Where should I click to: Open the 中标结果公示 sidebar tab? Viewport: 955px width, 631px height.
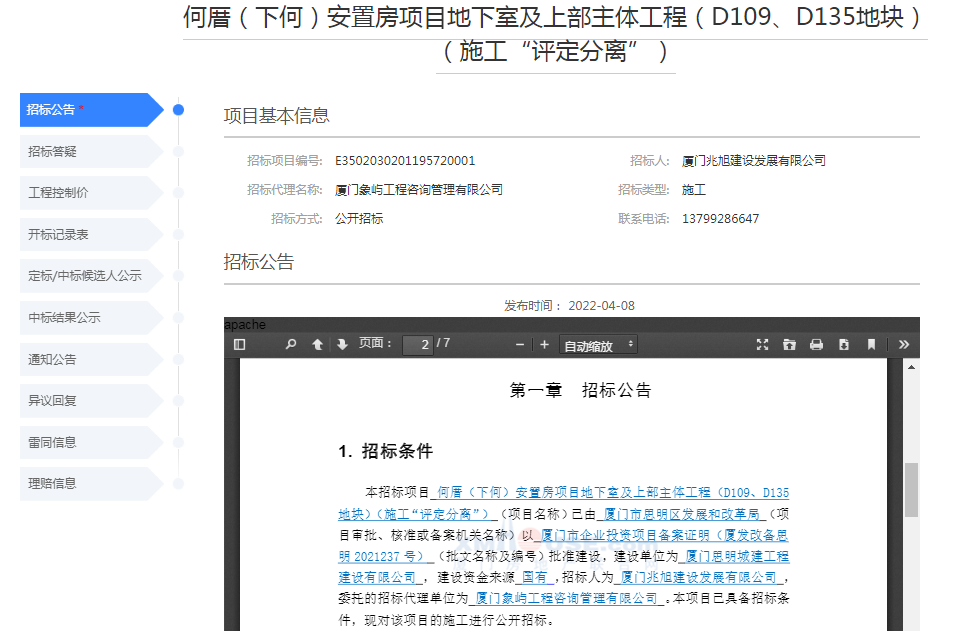coord(91,318)
